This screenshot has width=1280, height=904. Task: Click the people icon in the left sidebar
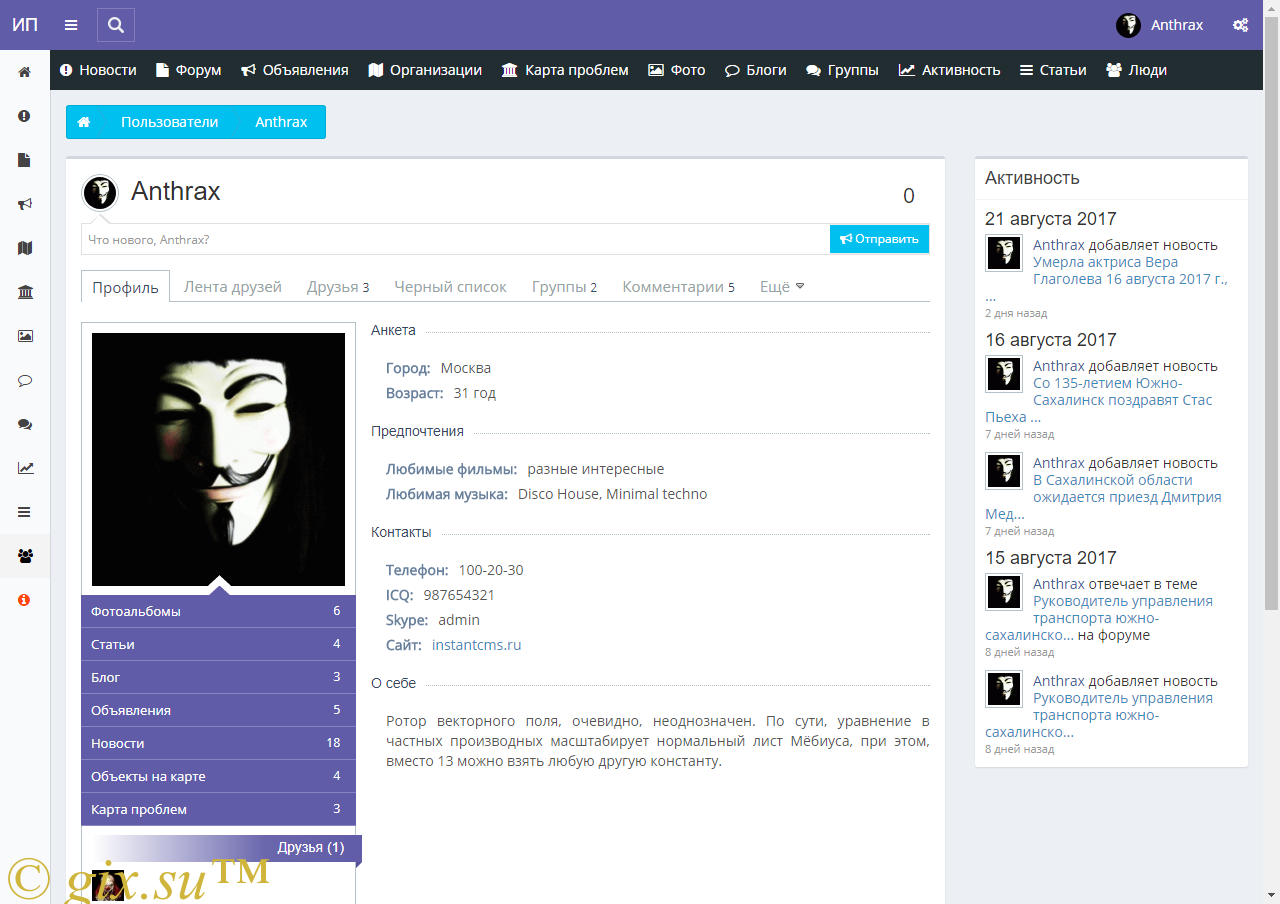[25, 556]
